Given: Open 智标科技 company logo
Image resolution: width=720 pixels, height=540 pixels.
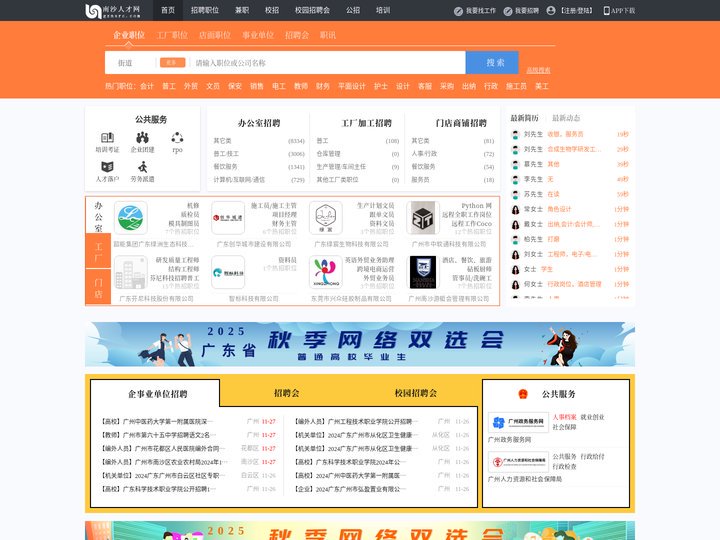Looking at the screenshot, I should pyautogui.click(x=228, y=272).
